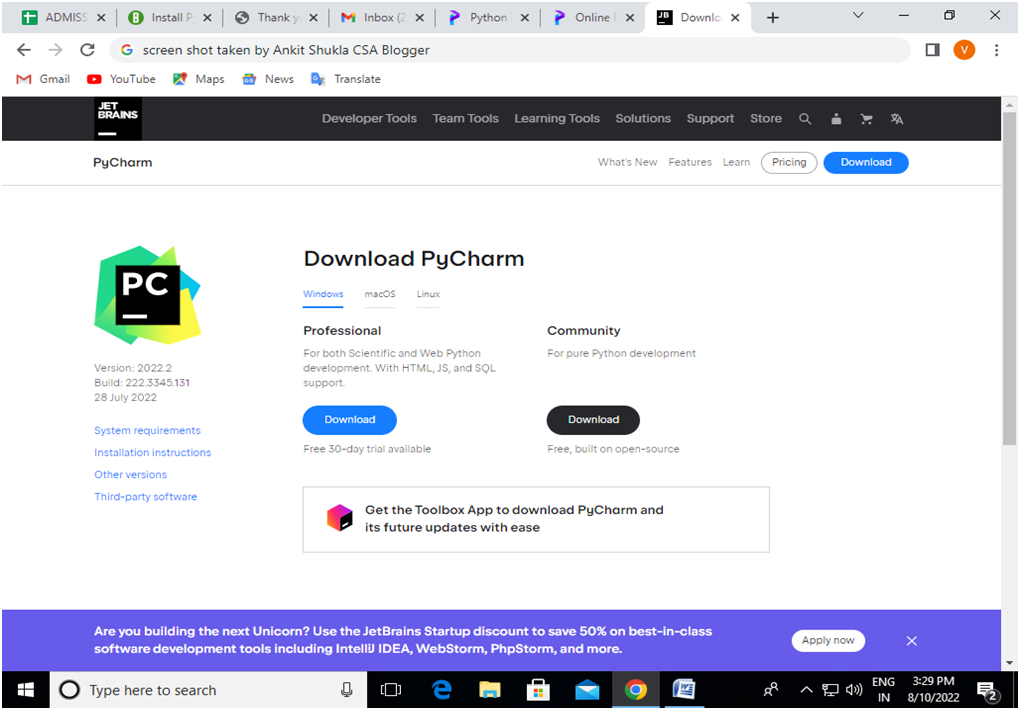Select the Windows platform tab
The height and width of the screenshot is (710, 1020).
point(323,294)
